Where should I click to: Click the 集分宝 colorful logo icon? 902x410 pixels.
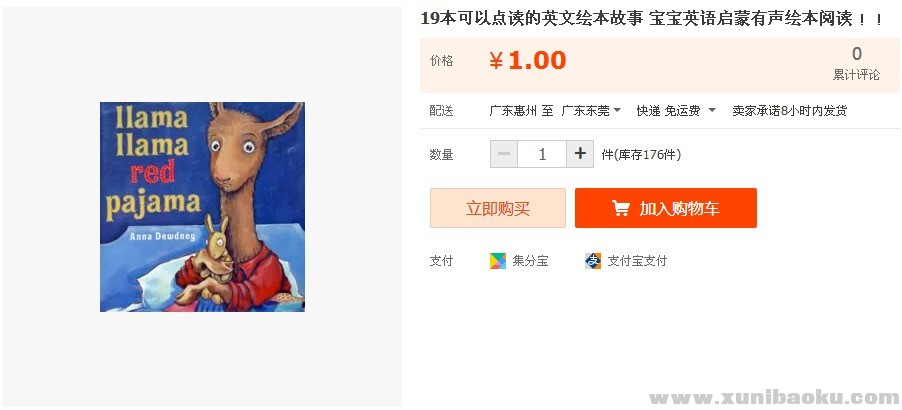coord(498,260)
